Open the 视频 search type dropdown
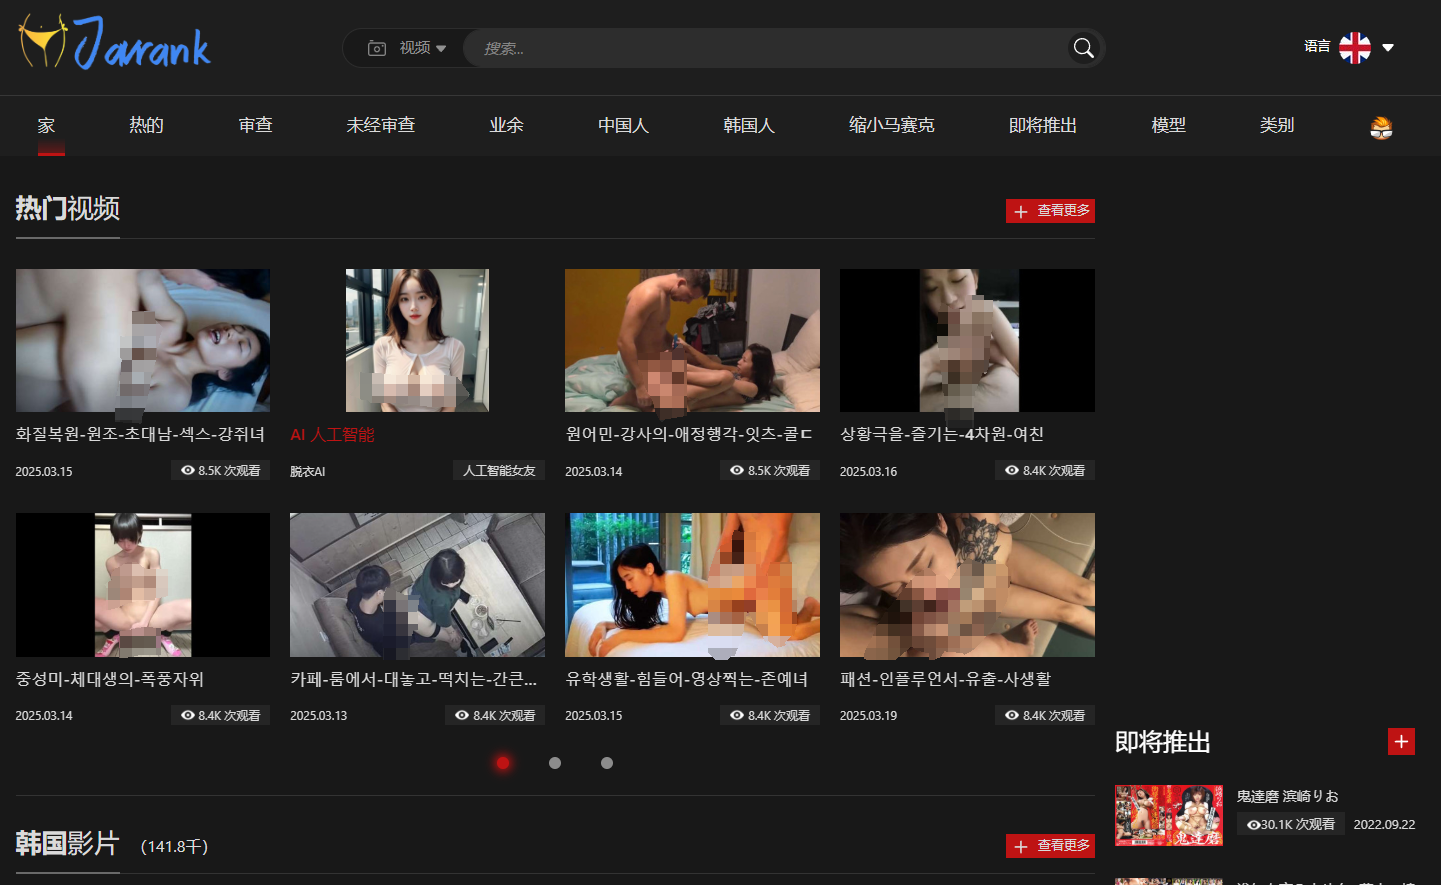 422,48
